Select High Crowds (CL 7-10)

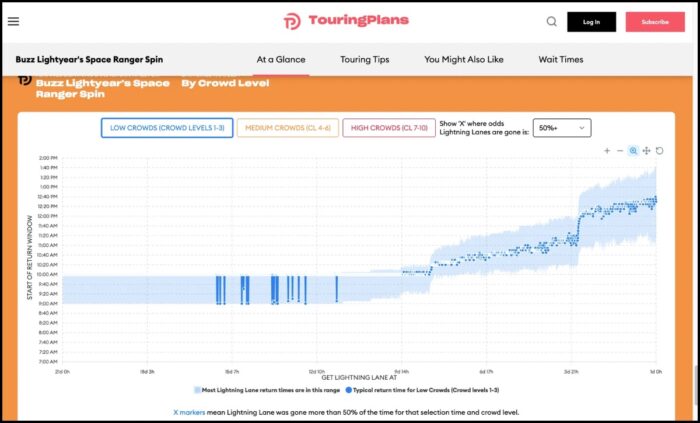tap(389, 128)
